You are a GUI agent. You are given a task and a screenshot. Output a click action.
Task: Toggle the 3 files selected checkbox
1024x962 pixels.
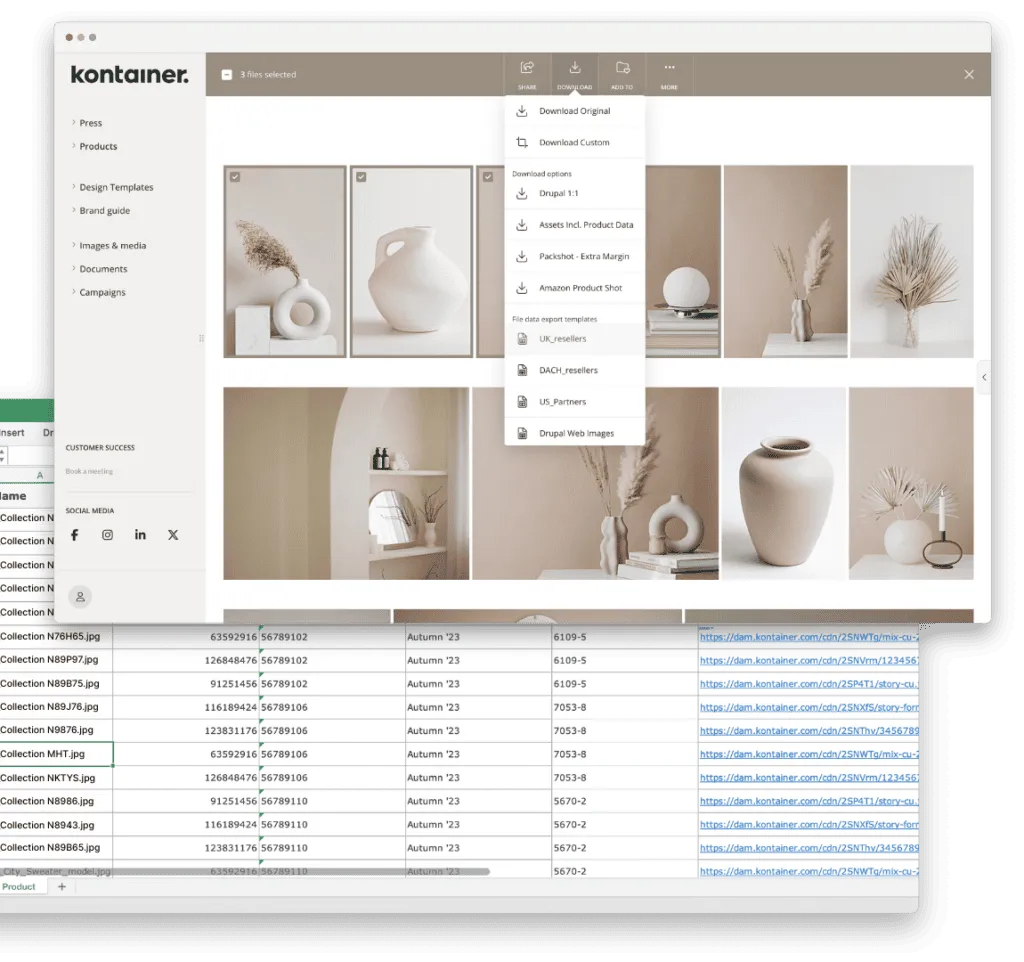tap(227, 74)
